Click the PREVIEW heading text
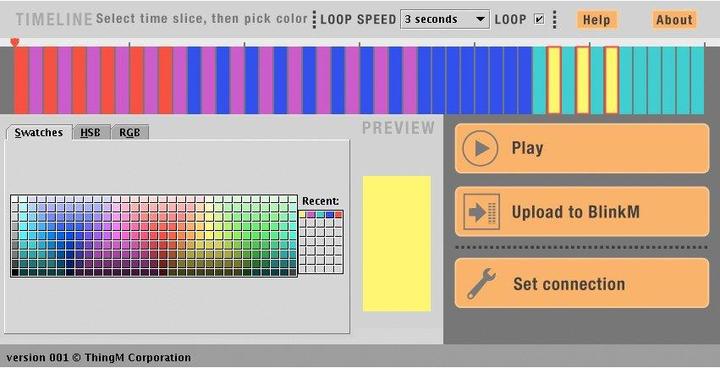The width and height of the screenshot is (720, 368). tap(398, 128)
